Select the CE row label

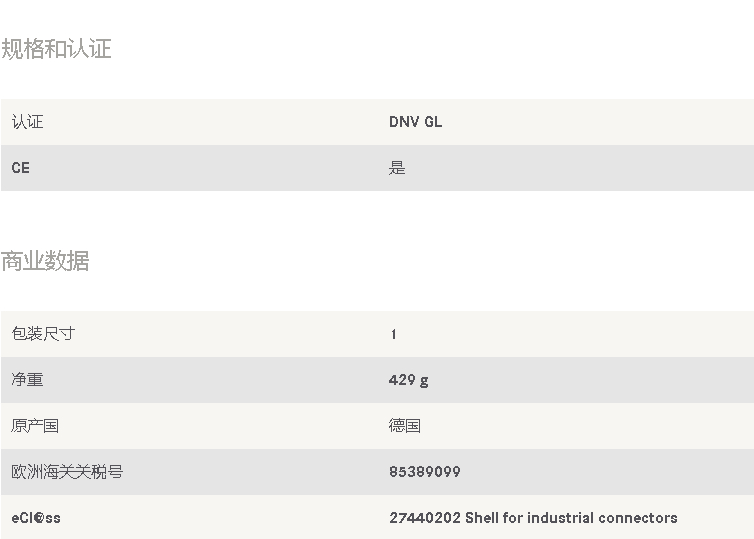tap(21, 168)
